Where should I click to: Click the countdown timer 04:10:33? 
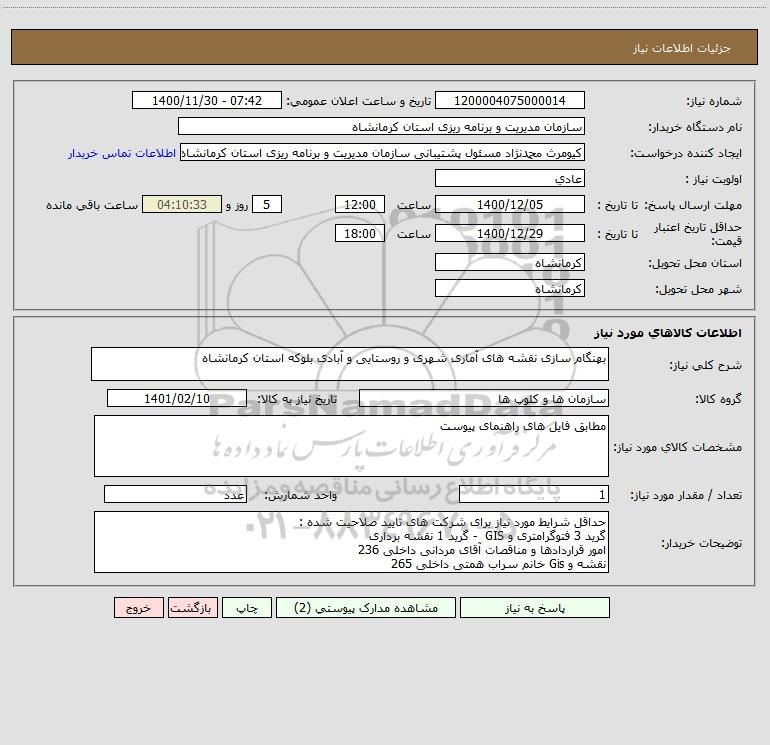182,204
